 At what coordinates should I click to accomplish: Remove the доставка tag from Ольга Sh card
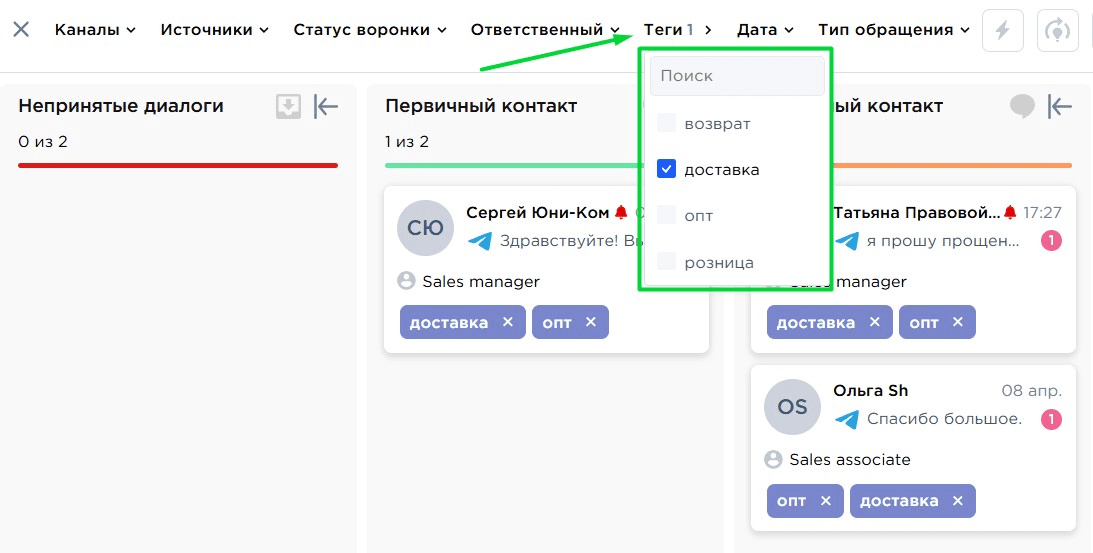pos(958,501)
